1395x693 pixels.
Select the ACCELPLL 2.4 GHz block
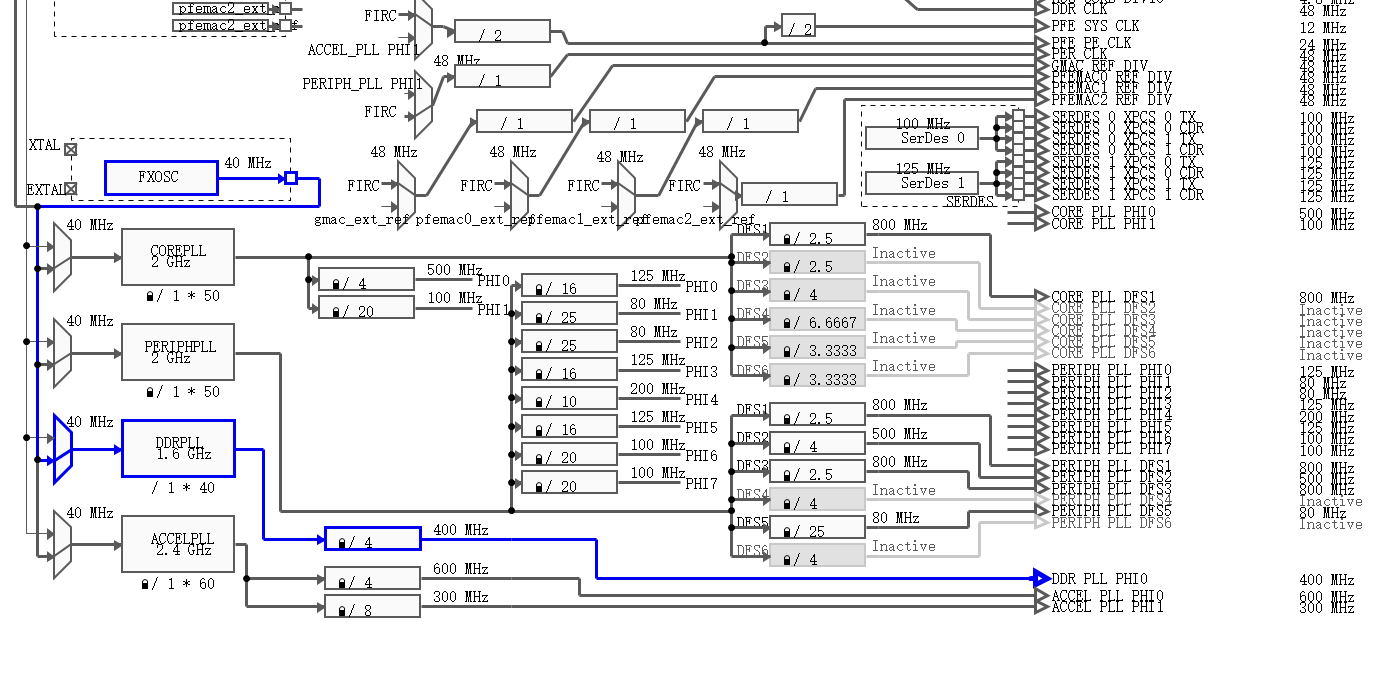(x=178, y=544)
